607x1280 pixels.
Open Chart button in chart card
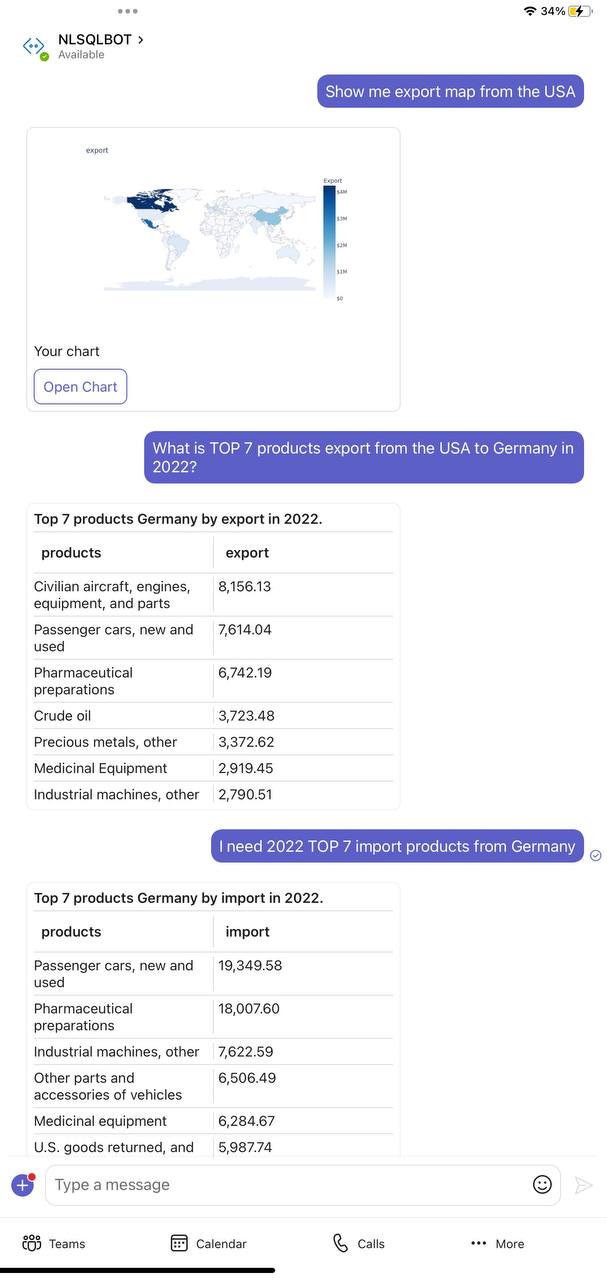tap(80, 387)
